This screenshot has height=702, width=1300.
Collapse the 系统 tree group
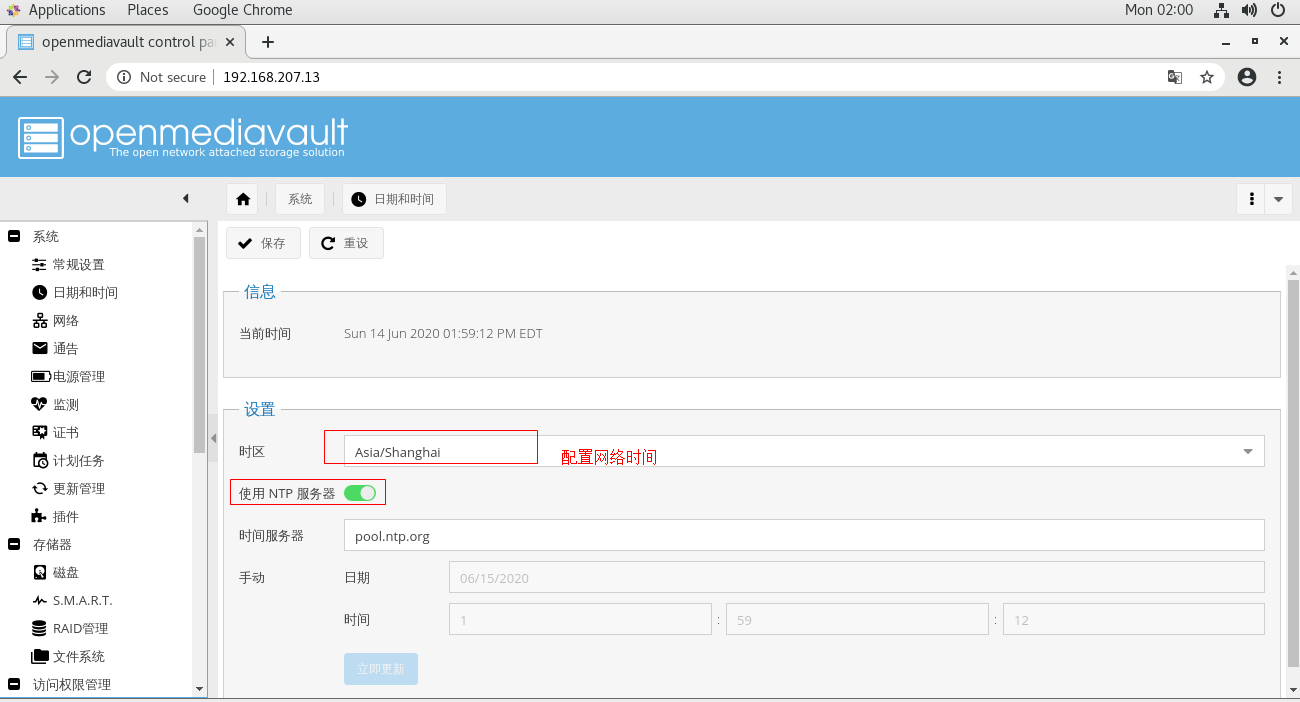(x=14, y=237)
